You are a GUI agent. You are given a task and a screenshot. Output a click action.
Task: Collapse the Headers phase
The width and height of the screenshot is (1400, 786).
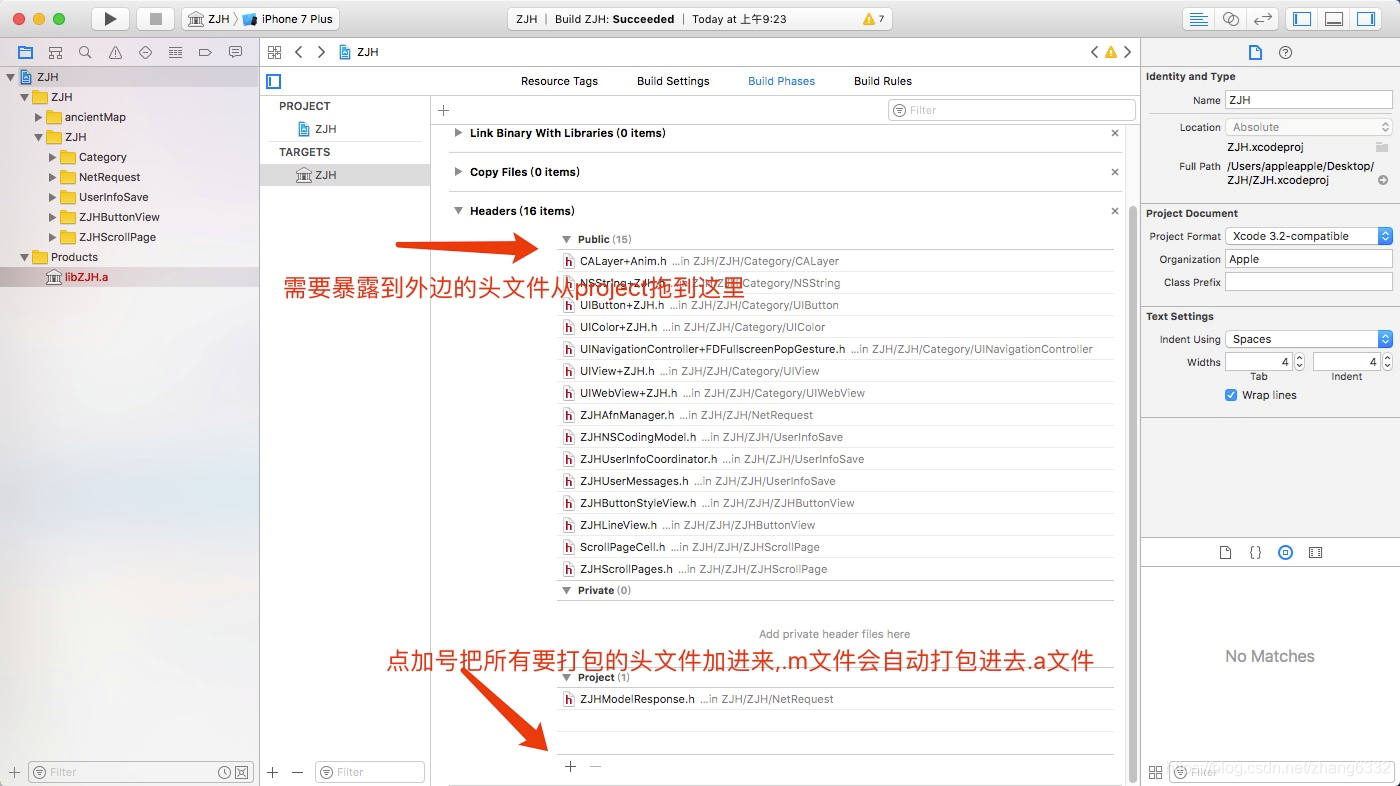459,211
